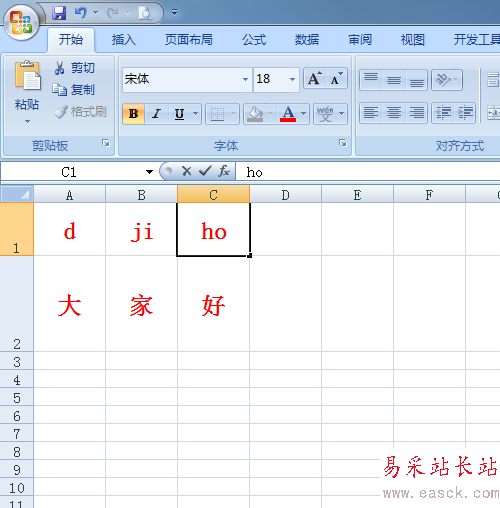The width and height of the screenshot is (500, 508).
Task: Confirm the entry with the checkmark icon
Action: coord(205,171)
